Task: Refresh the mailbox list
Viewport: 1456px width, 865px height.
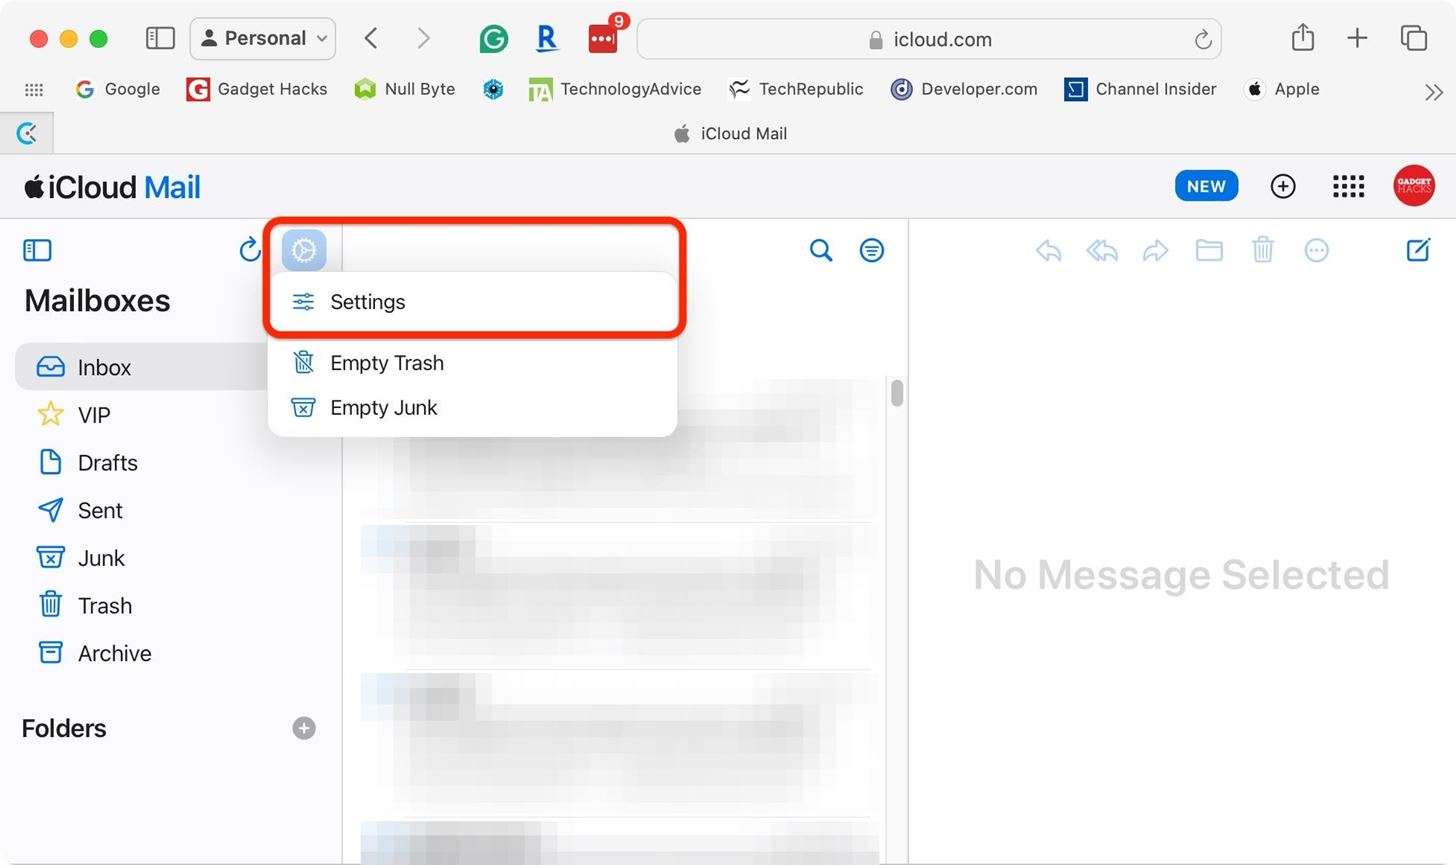Action: (250, 250)
